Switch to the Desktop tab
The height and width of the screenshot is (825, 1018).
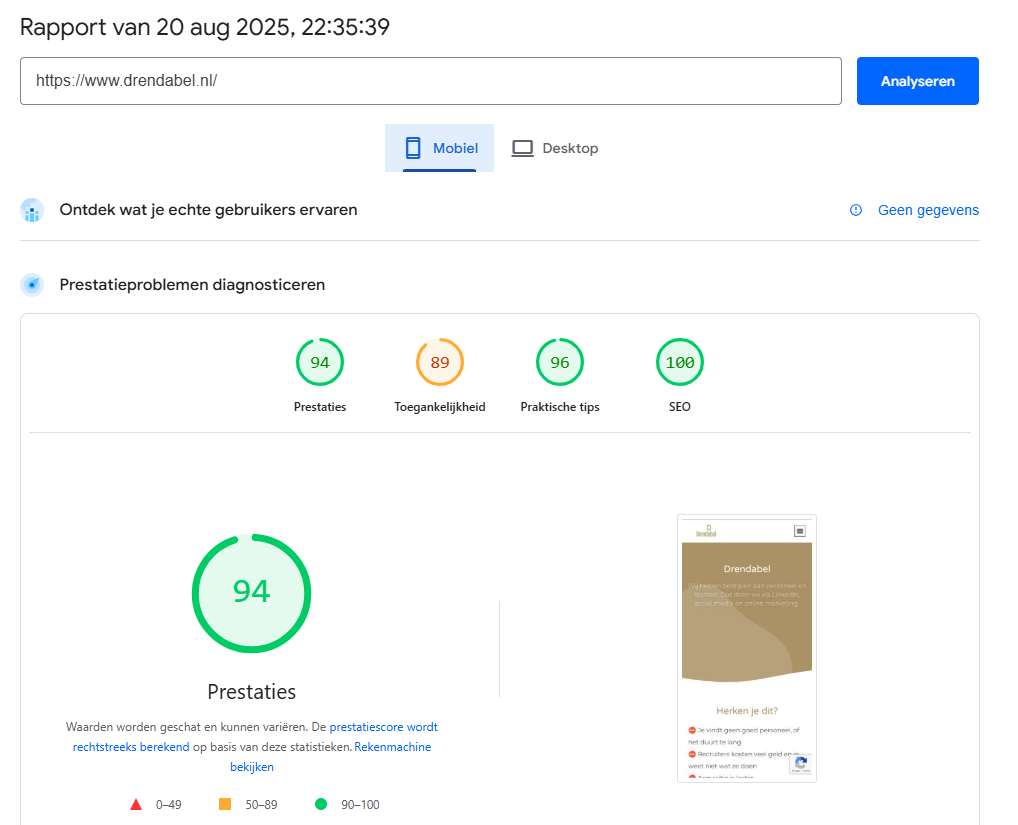point(555,148)
